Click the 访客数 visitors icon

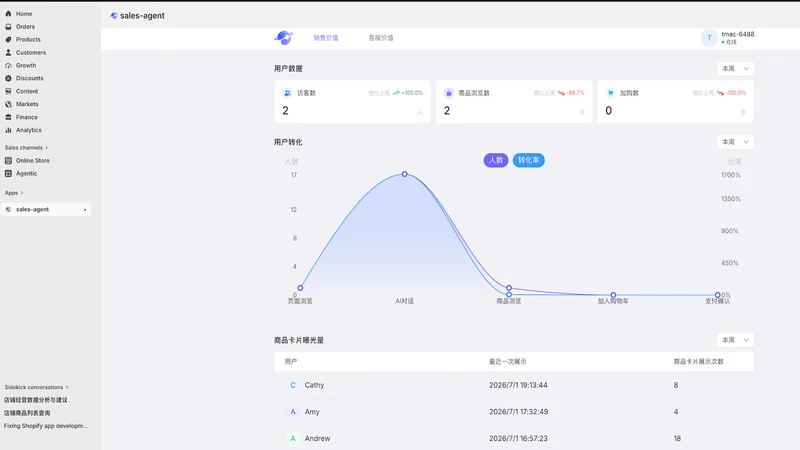point(287,93)
